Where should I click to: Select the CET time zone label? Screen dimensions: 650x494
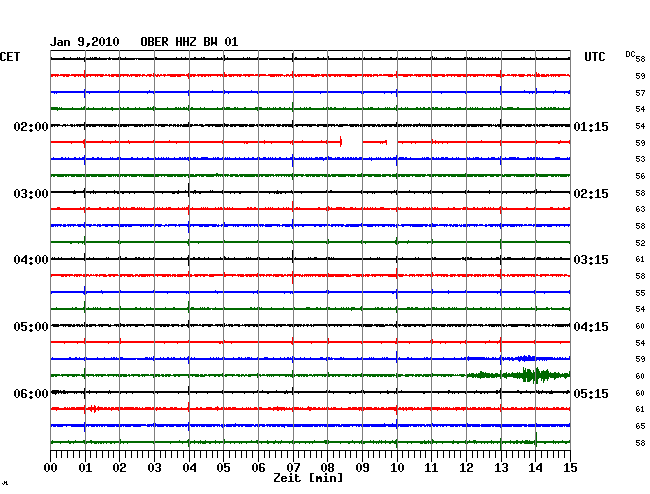10,57
